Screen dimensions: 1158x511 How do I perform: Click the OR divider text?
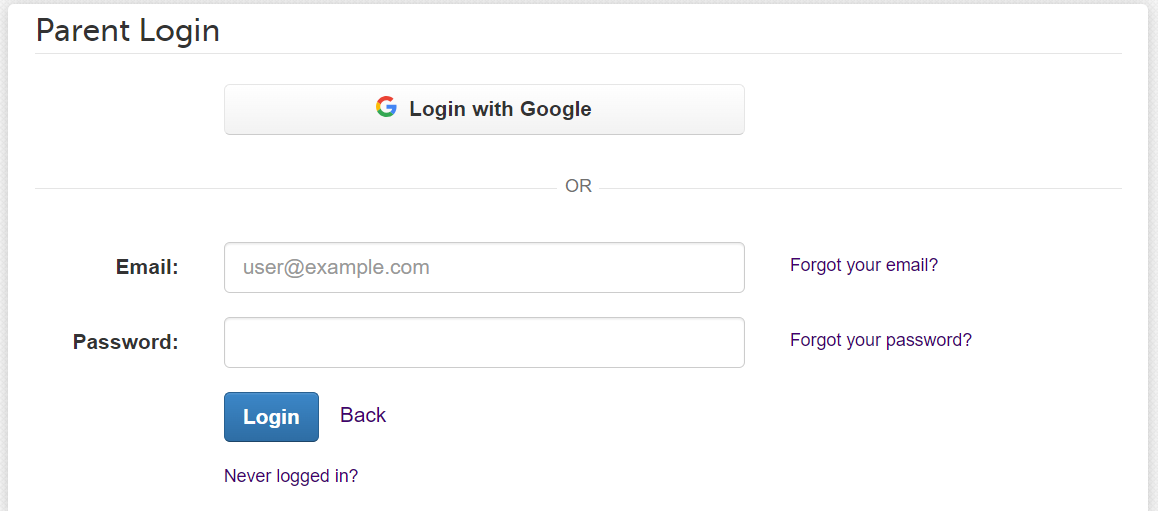(578, 186)
